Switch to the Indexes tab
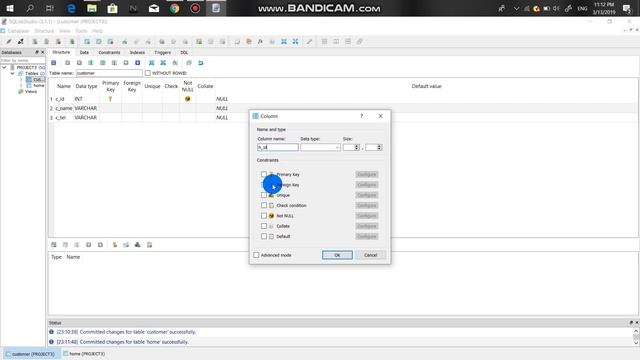The image size is (640, 360). click(137, 53)
